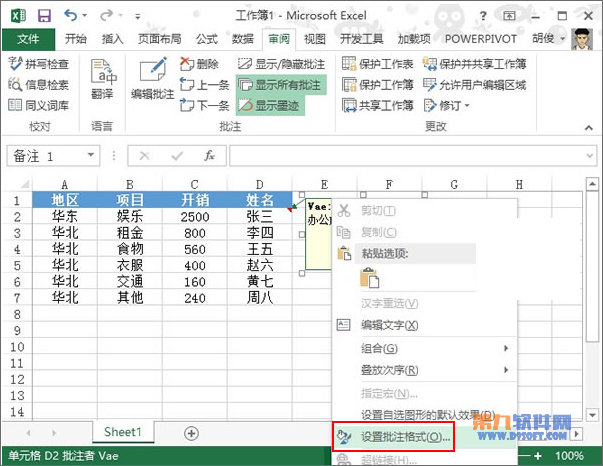Open the Undo history dropdown arrow
This screenshot has width=603, height=466.
pyautogui.click(x=85, y=16)
